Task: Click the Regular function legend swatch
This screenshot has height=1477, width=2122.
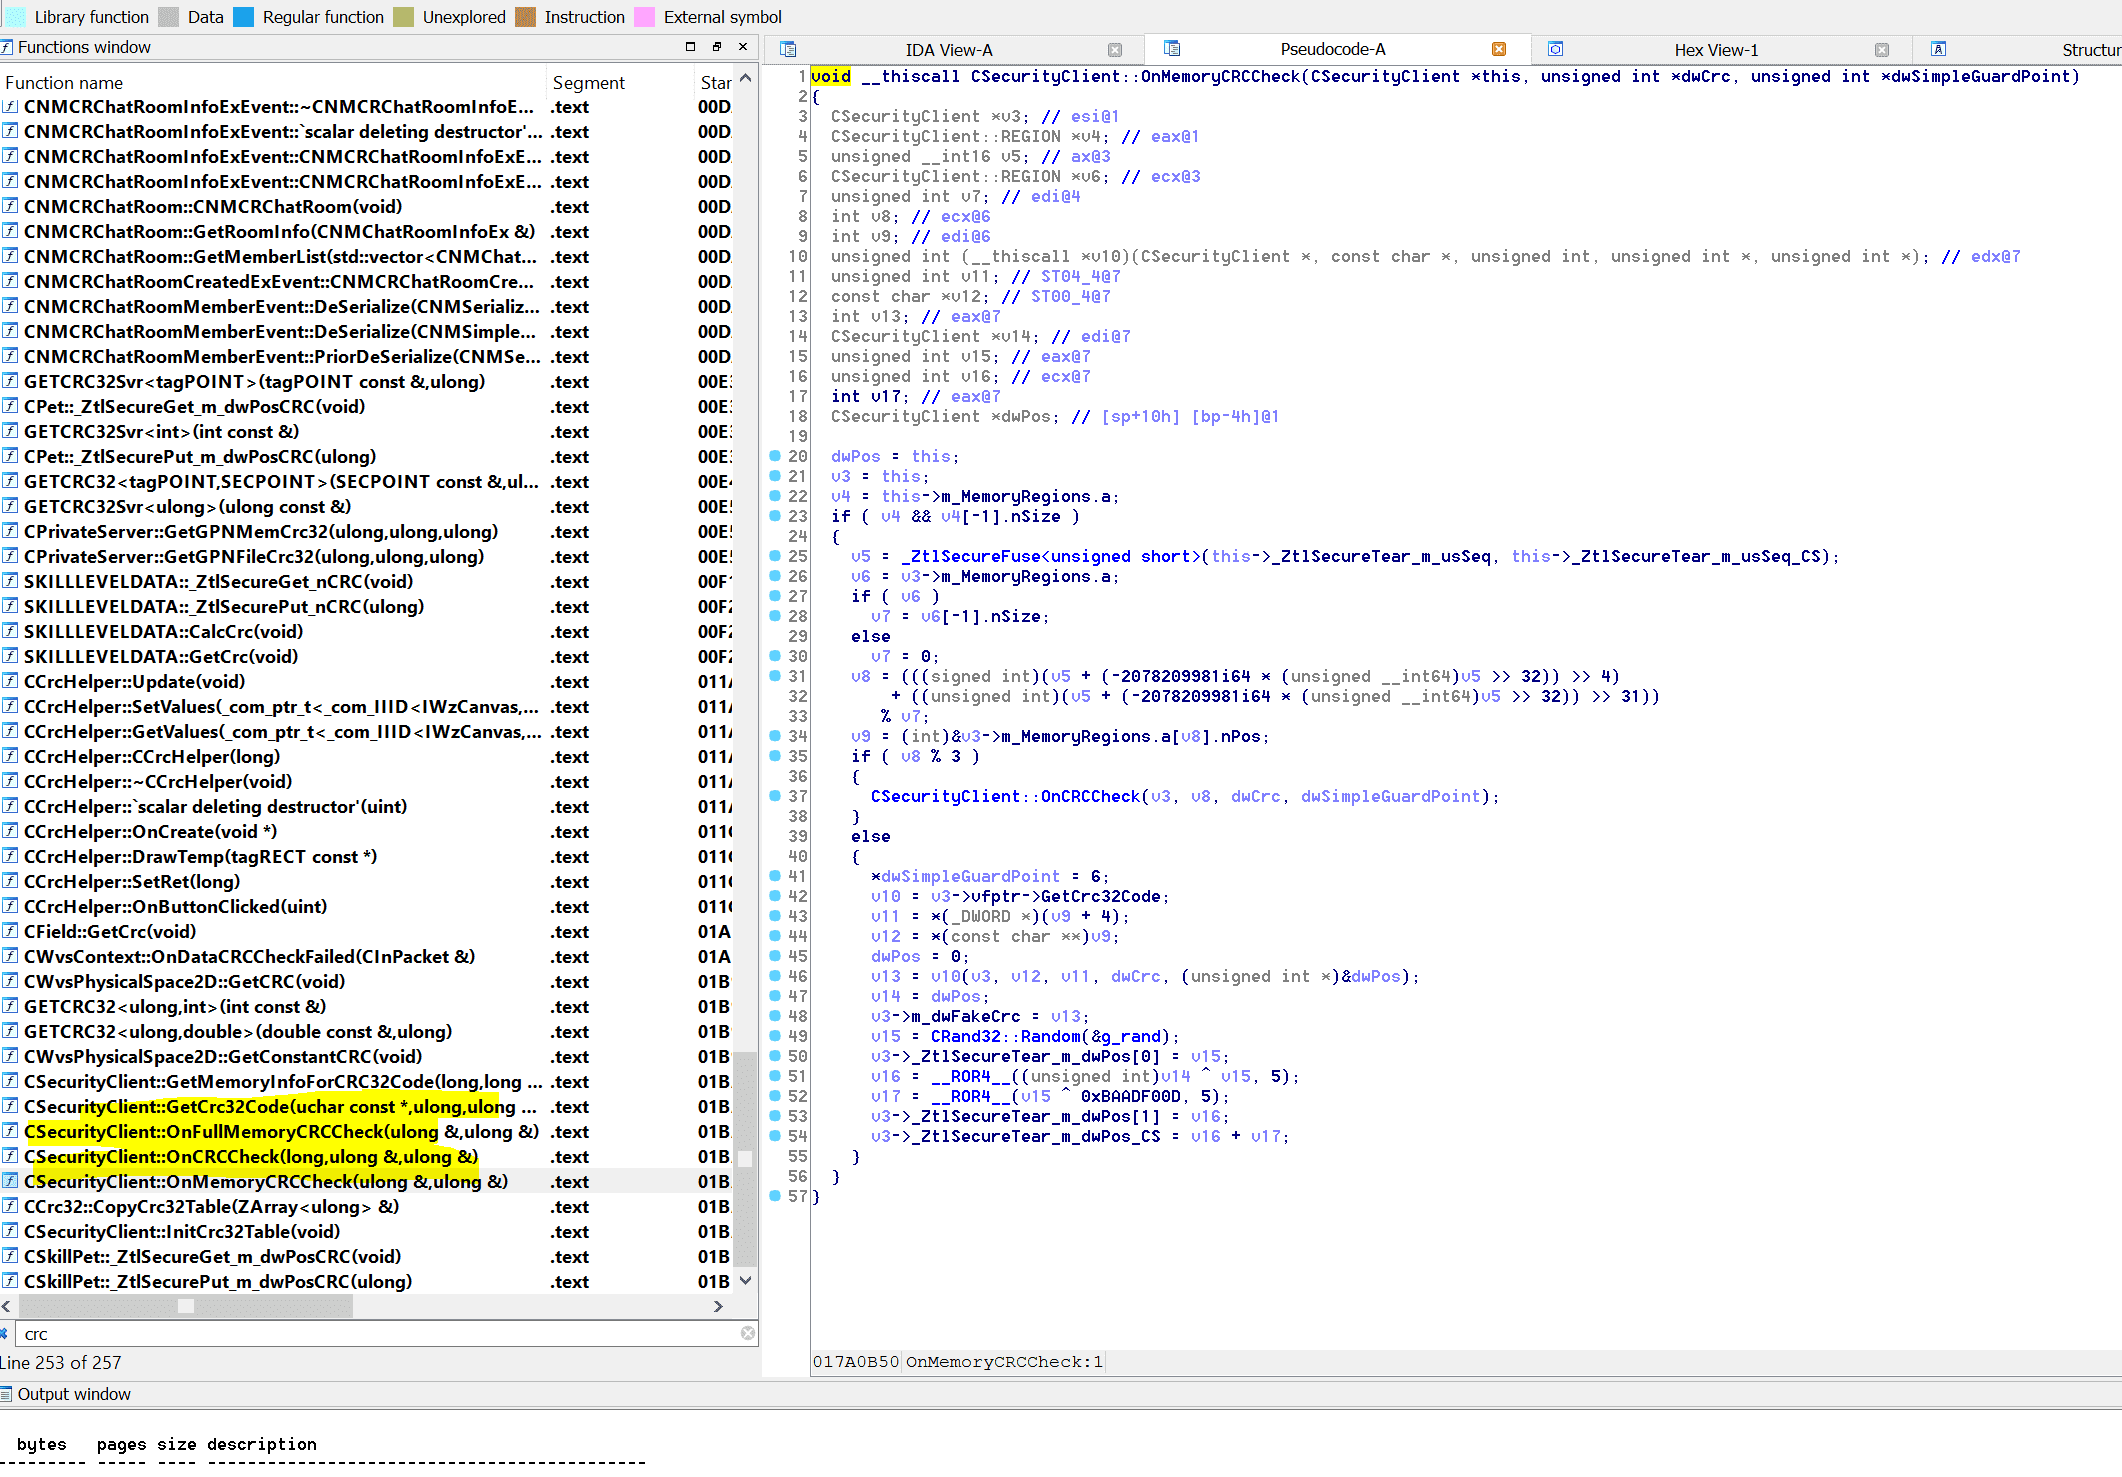Action: pyautogui.click(x=243, y=17)
